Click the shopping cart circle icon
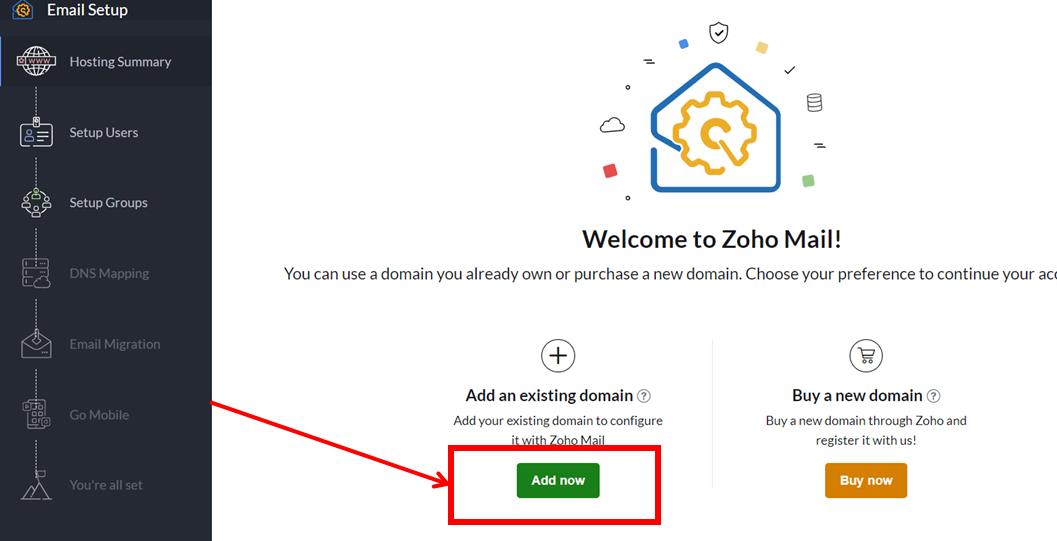This screenshot has height=541, width=1057. [866, 355]
